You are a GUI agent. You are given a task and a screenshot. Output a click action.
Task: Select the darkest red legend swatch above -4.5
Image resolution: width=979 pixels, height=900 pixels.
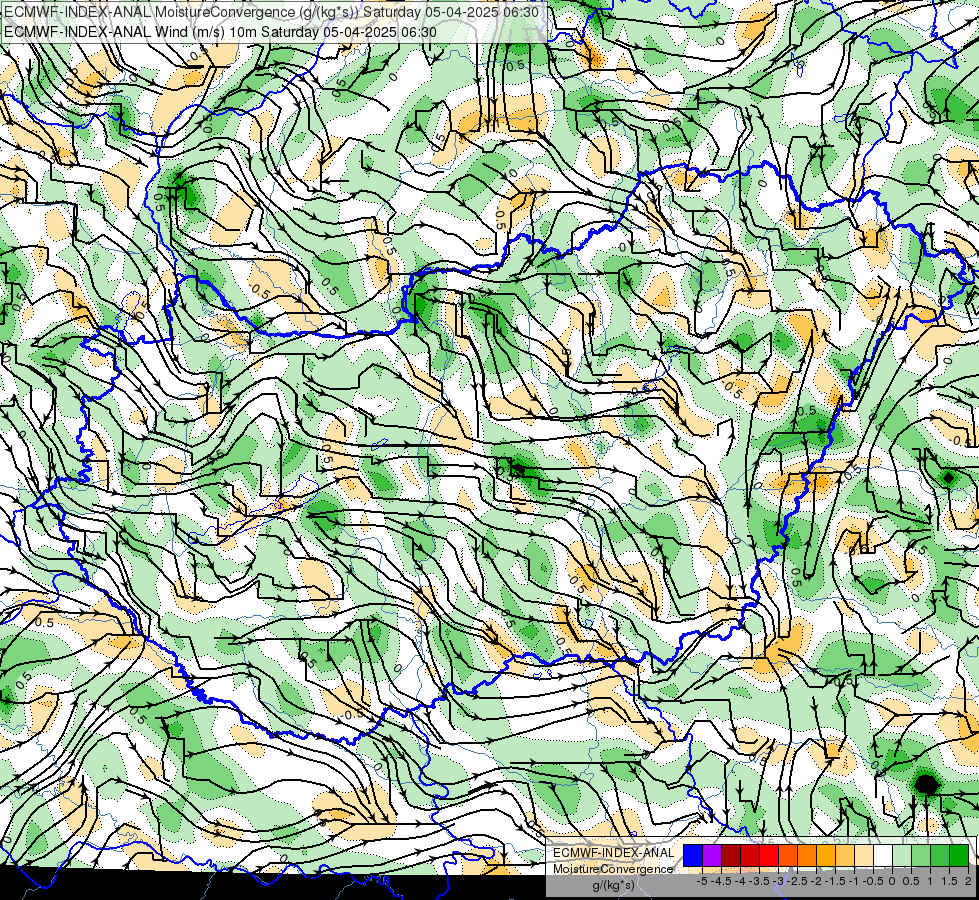[x=731, y=855]
